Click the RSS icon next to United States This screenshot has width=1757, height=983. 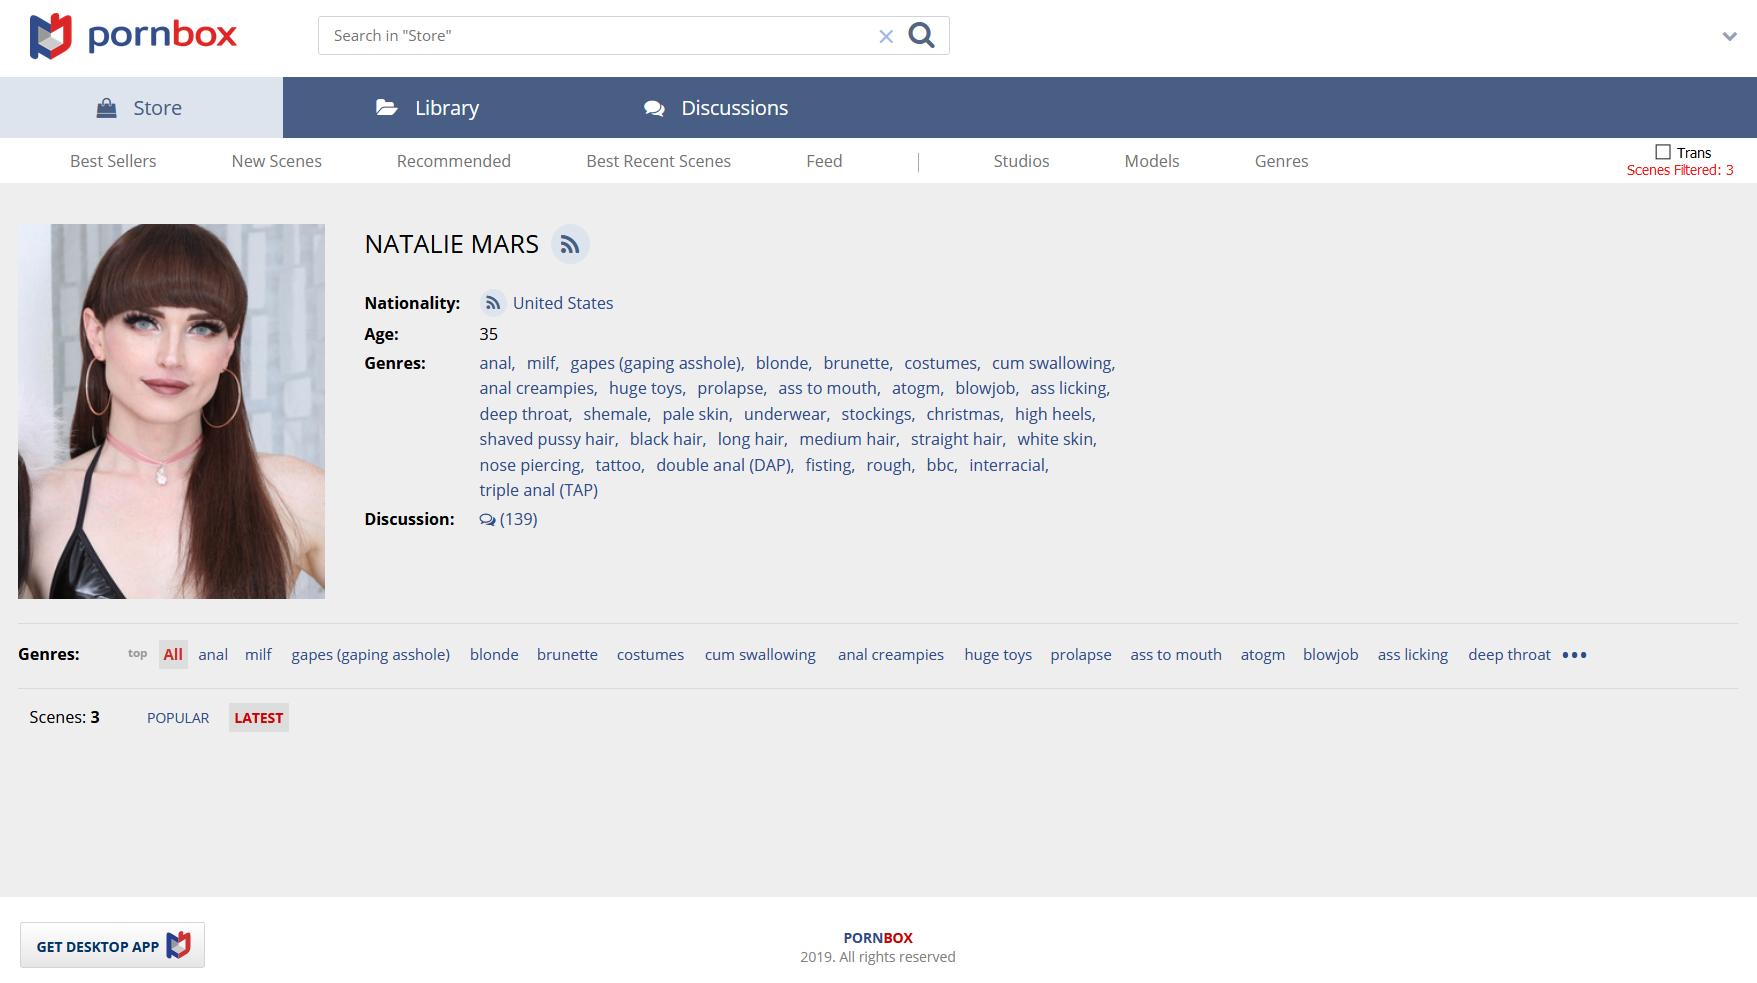[492, 303]
